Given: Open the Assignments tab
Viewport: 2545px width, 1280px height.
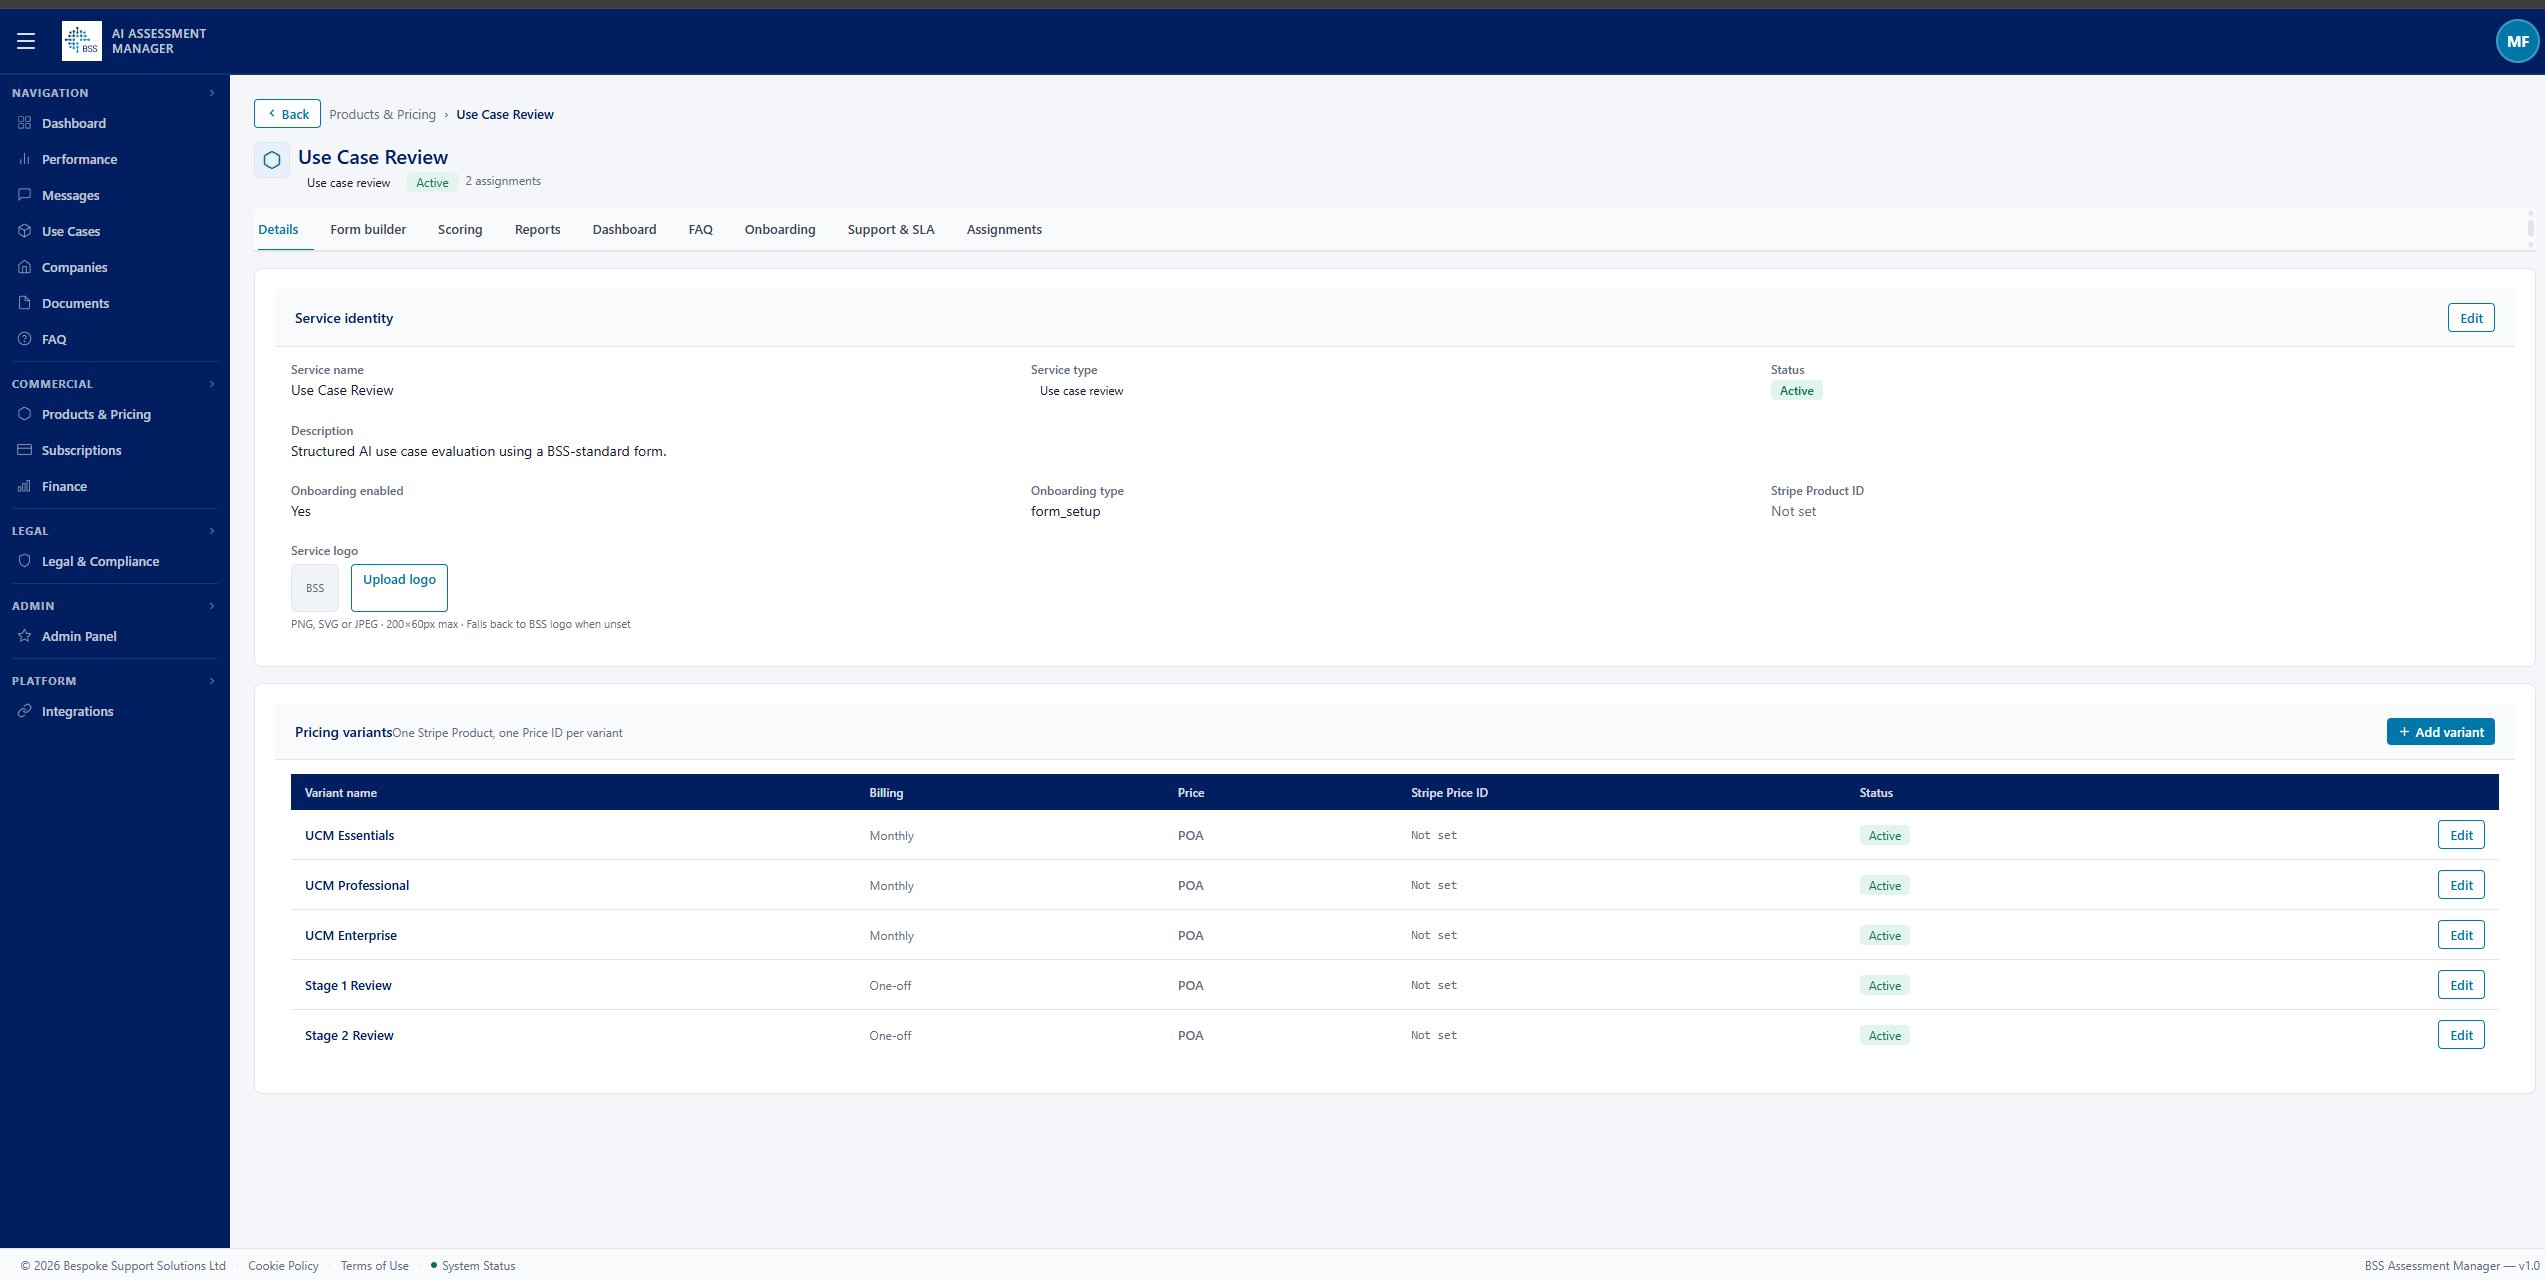Looking at the screenshot, I should click(x=1003, y=229).
